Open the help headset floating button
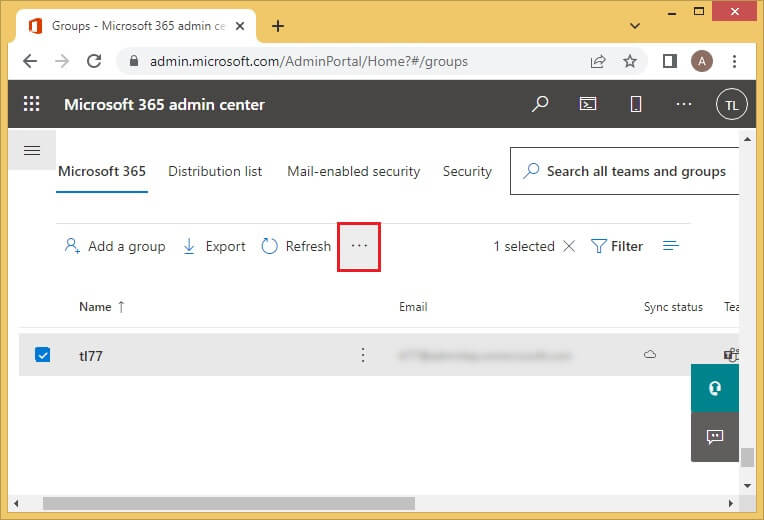The height and width of the screenshot is (520, 764). coord(714,388)
